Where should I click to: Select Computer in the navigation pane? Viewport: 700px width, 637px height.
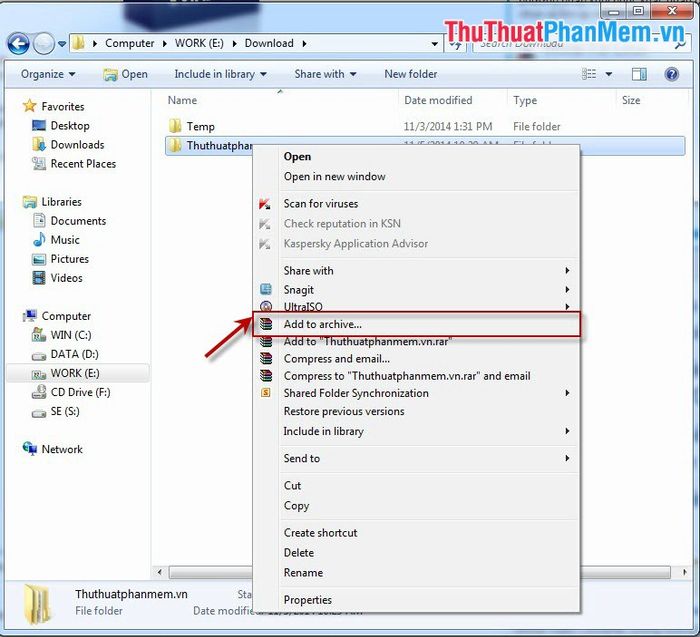coord(66,316)
